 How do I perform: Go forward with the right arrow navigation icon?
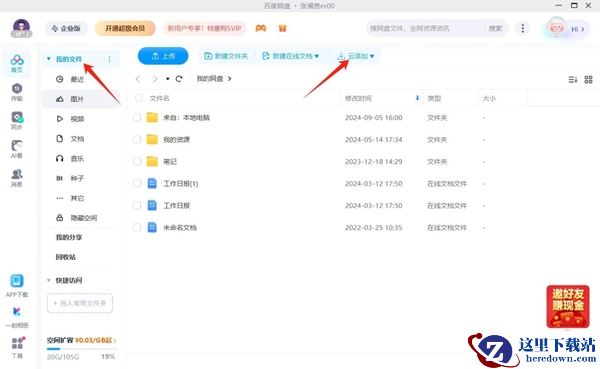(155, 79)
